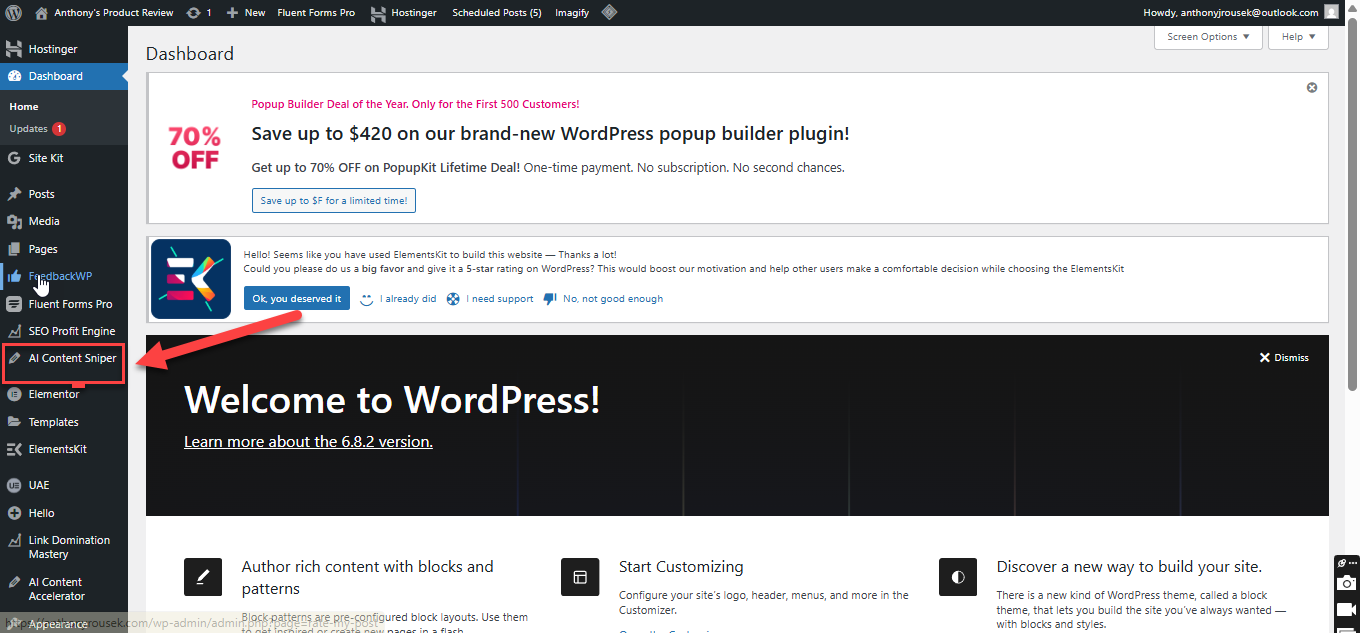The width and height of the screenshot is (1360, 633).
Task: Open the Imagify admin bar menu
Action: [572, 13]
